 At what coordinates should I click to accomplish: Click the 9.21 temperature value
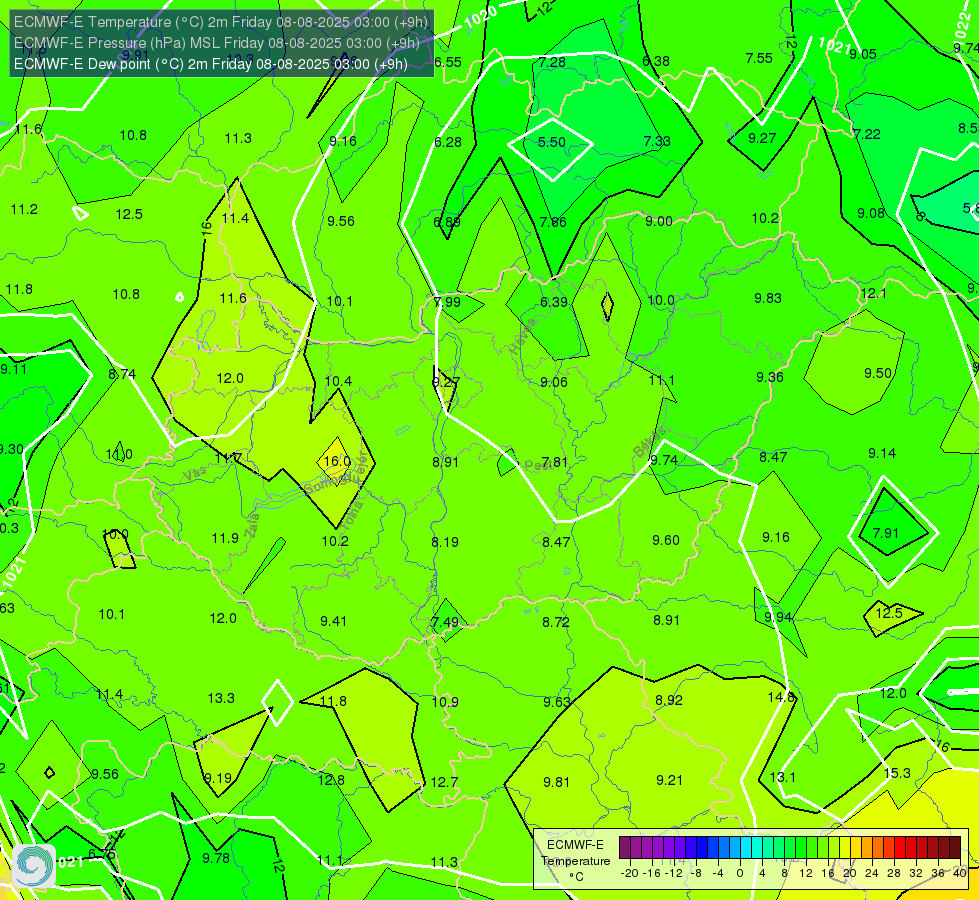[669, 780]
